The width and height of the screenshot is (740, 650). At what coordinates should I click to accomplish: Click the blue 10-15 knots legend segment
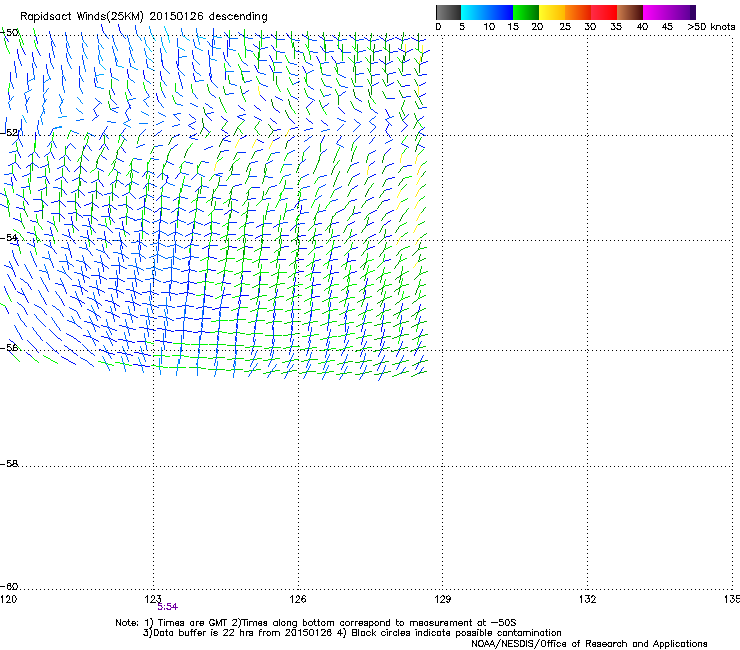(x=500, y=12)
